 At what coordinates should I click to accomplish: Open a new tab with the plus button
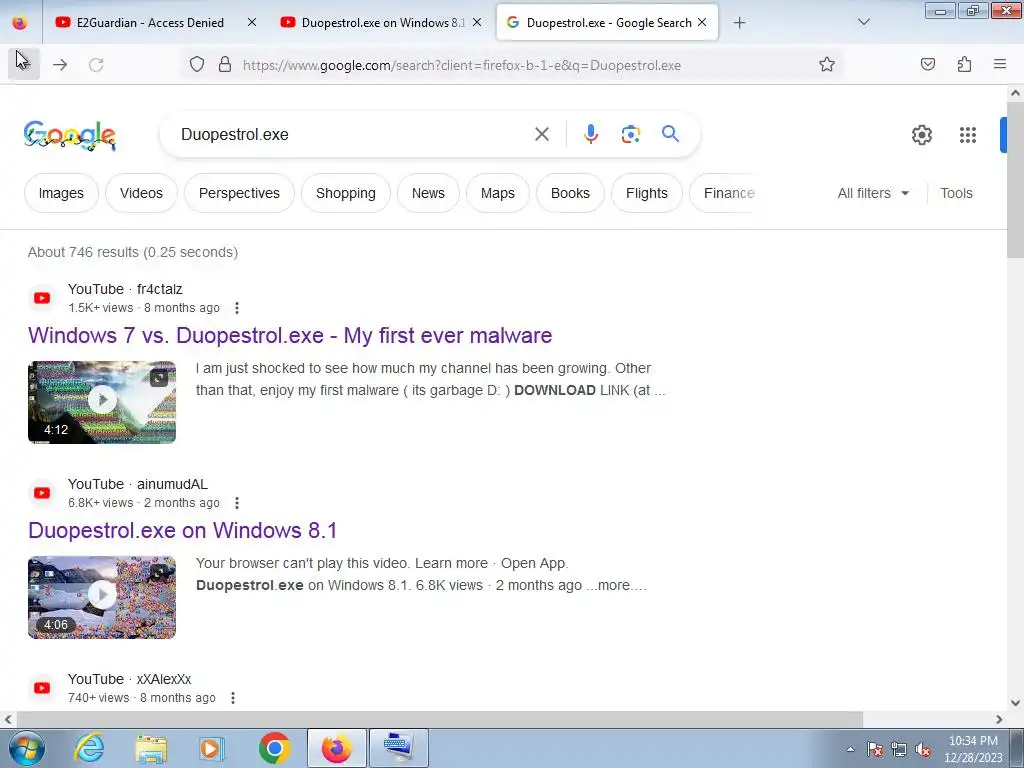(x=739, y=23)
